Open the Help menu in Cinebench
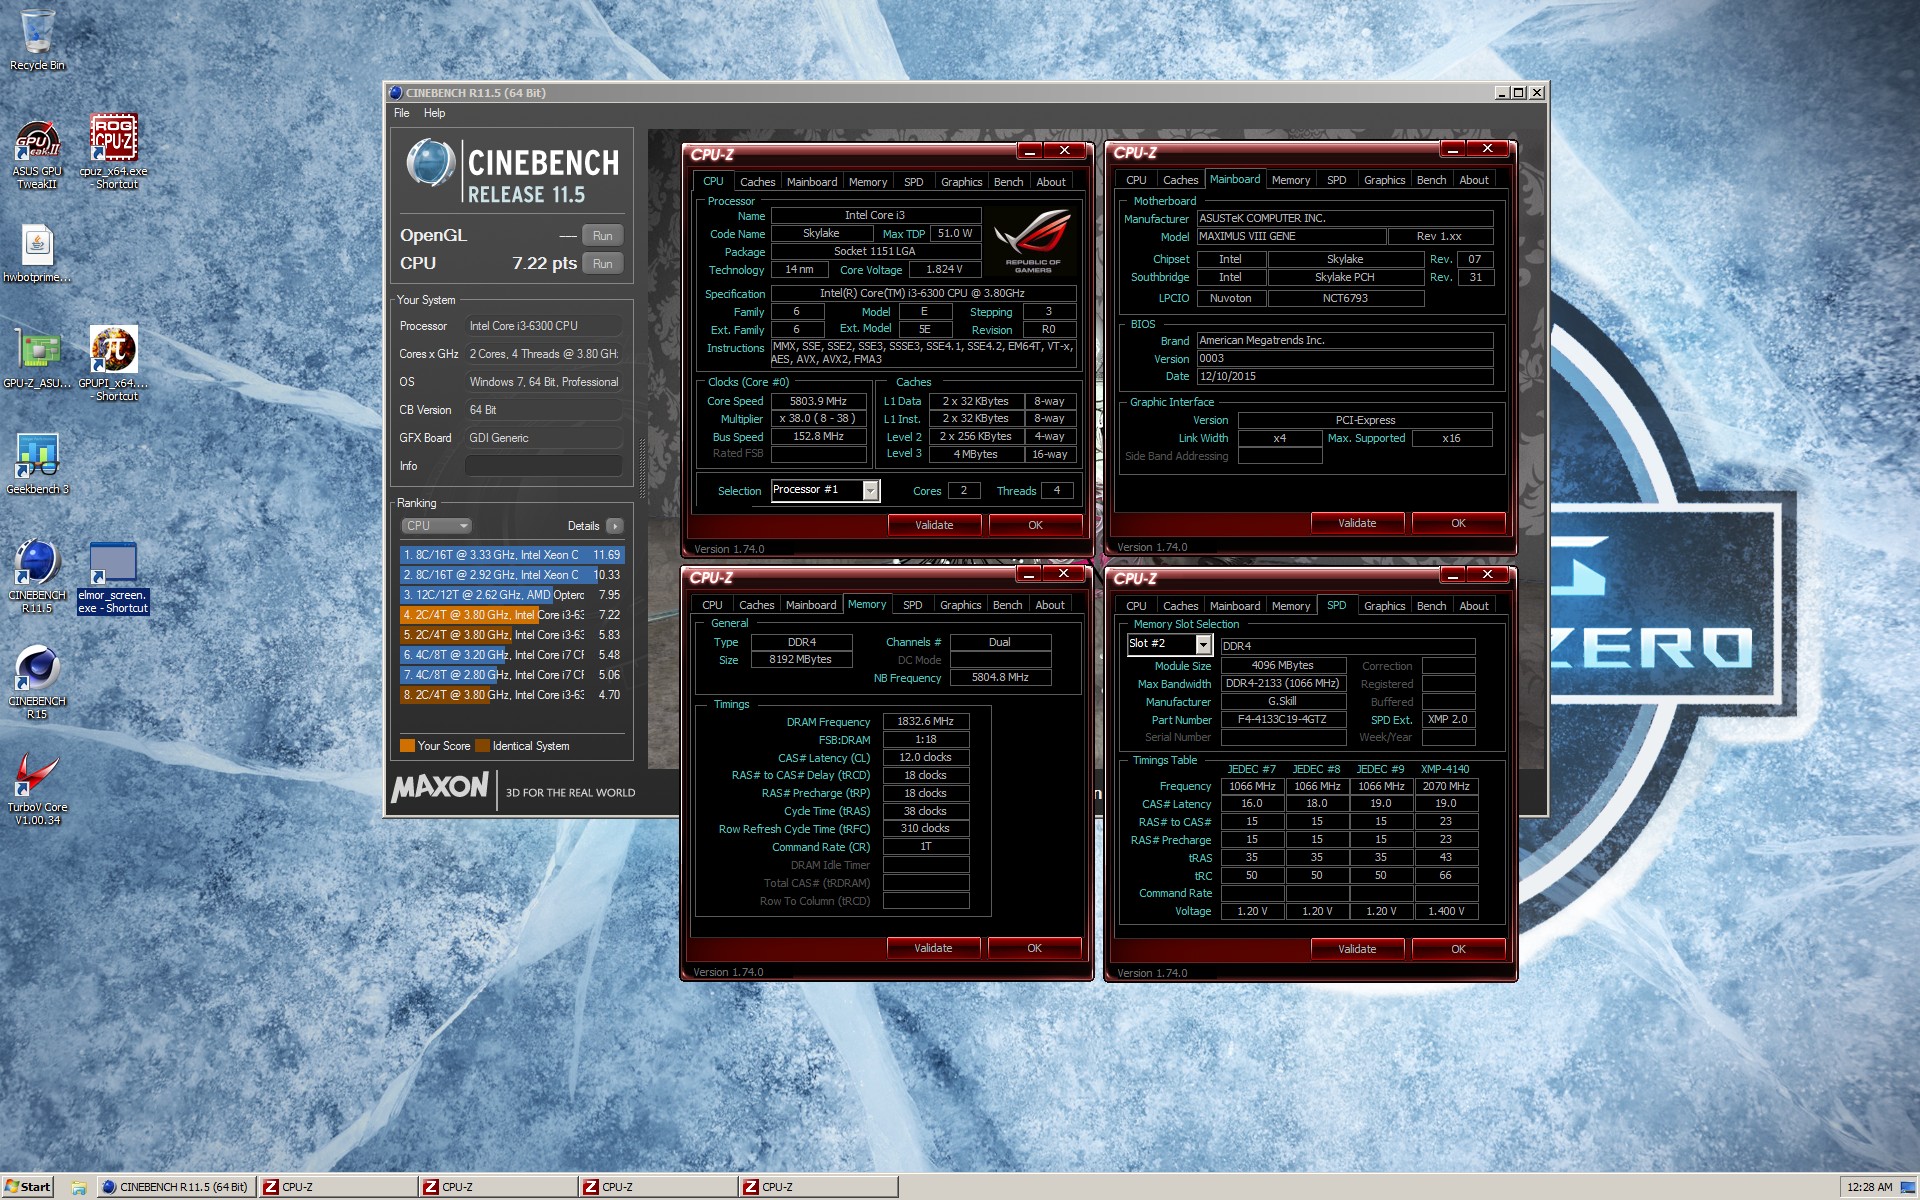 pyautogui.click(x=434, y=113)
